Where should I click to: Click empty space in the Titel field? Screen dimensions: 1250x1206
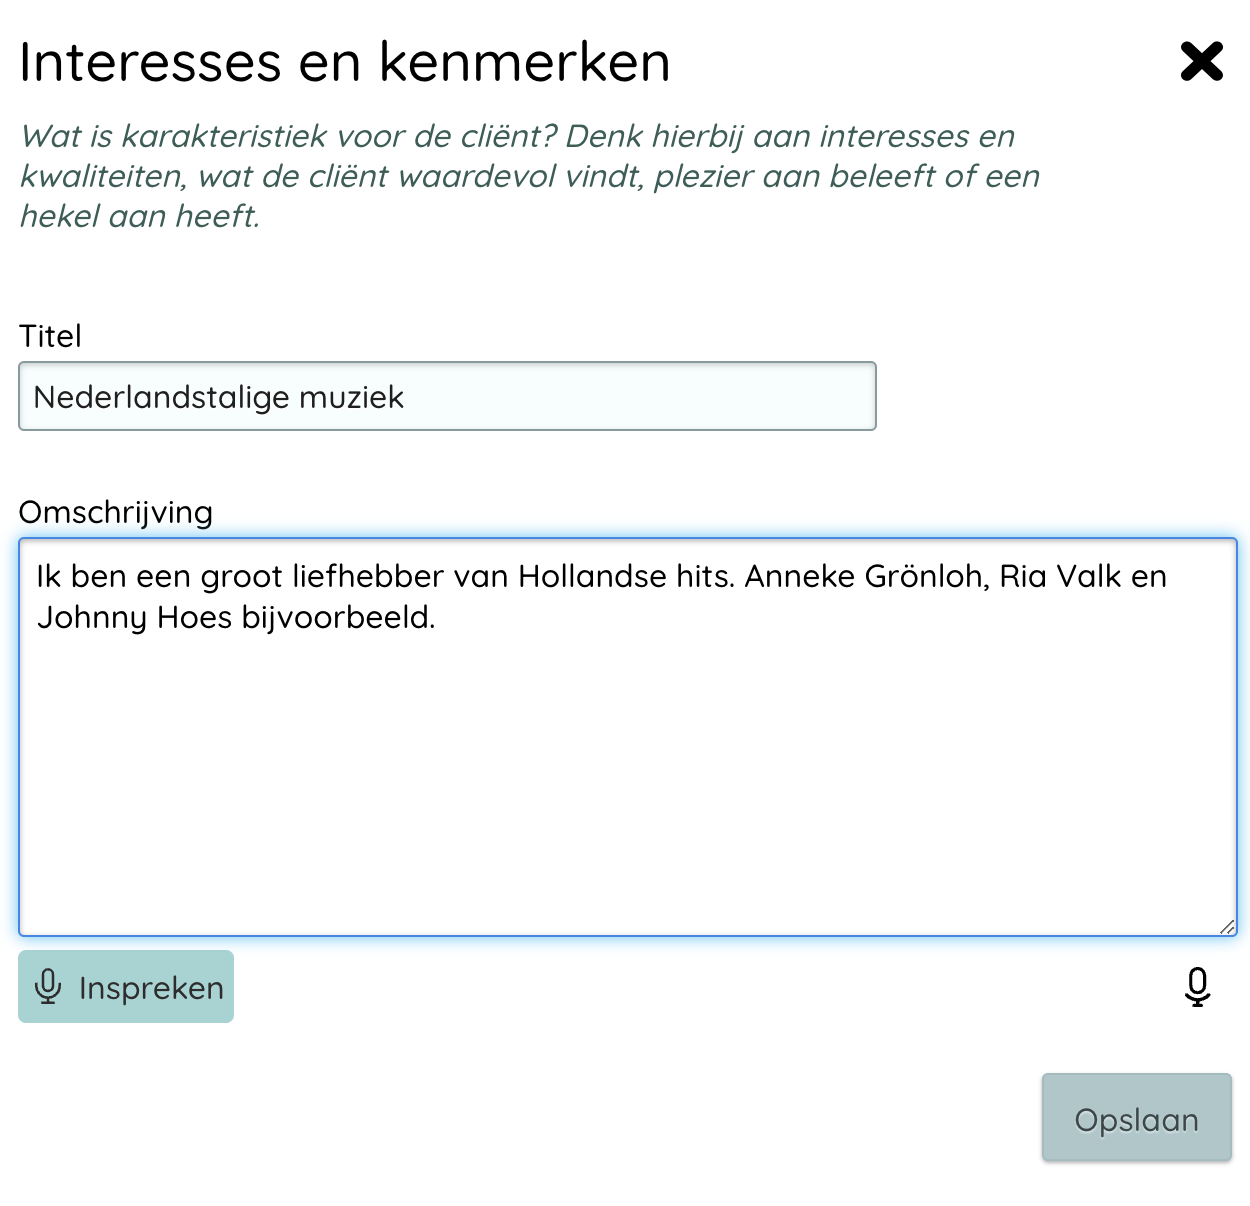click(640, 397)
